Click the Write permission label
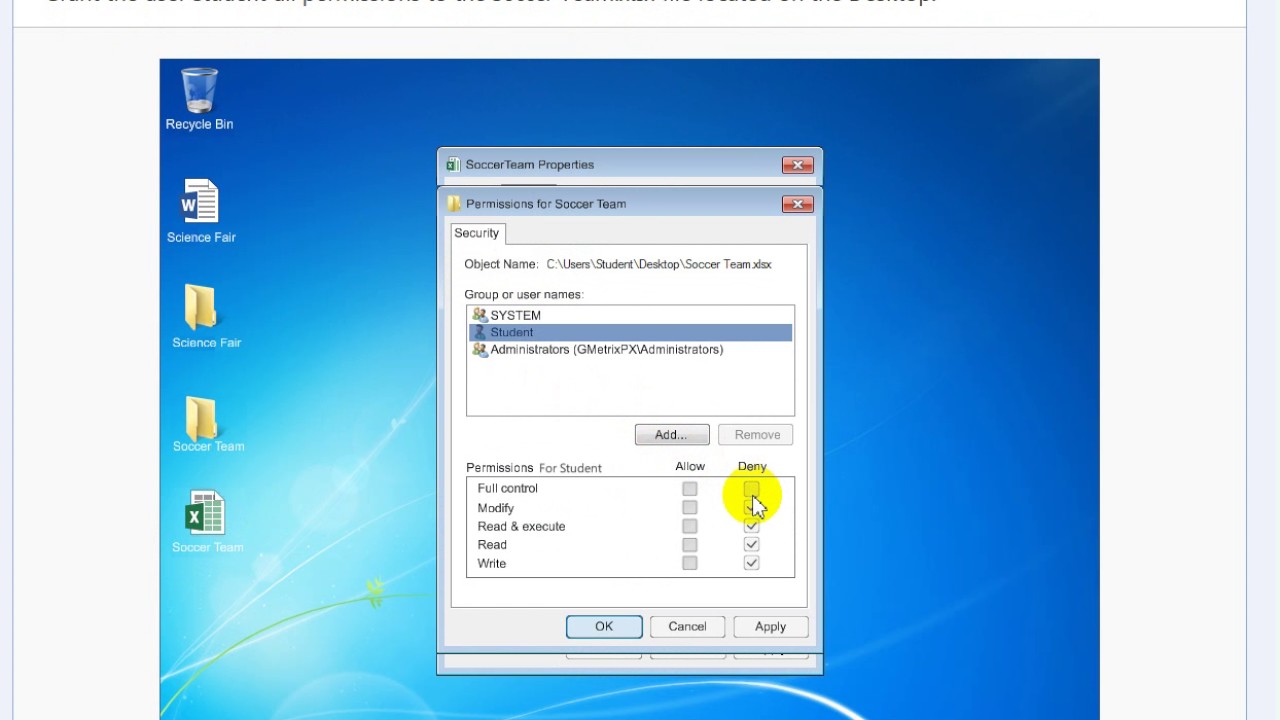The width and height of the screenshot is (1280, 720). 491,563
